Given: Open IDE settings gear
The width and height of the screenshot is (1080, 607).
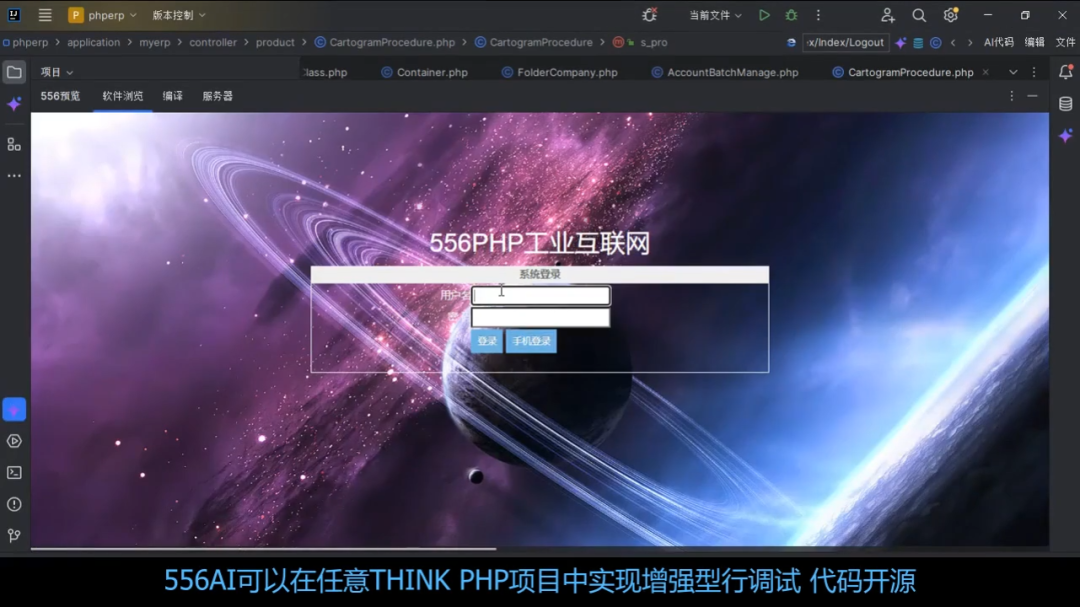Looking at the screenshot, I should point(951,14).
